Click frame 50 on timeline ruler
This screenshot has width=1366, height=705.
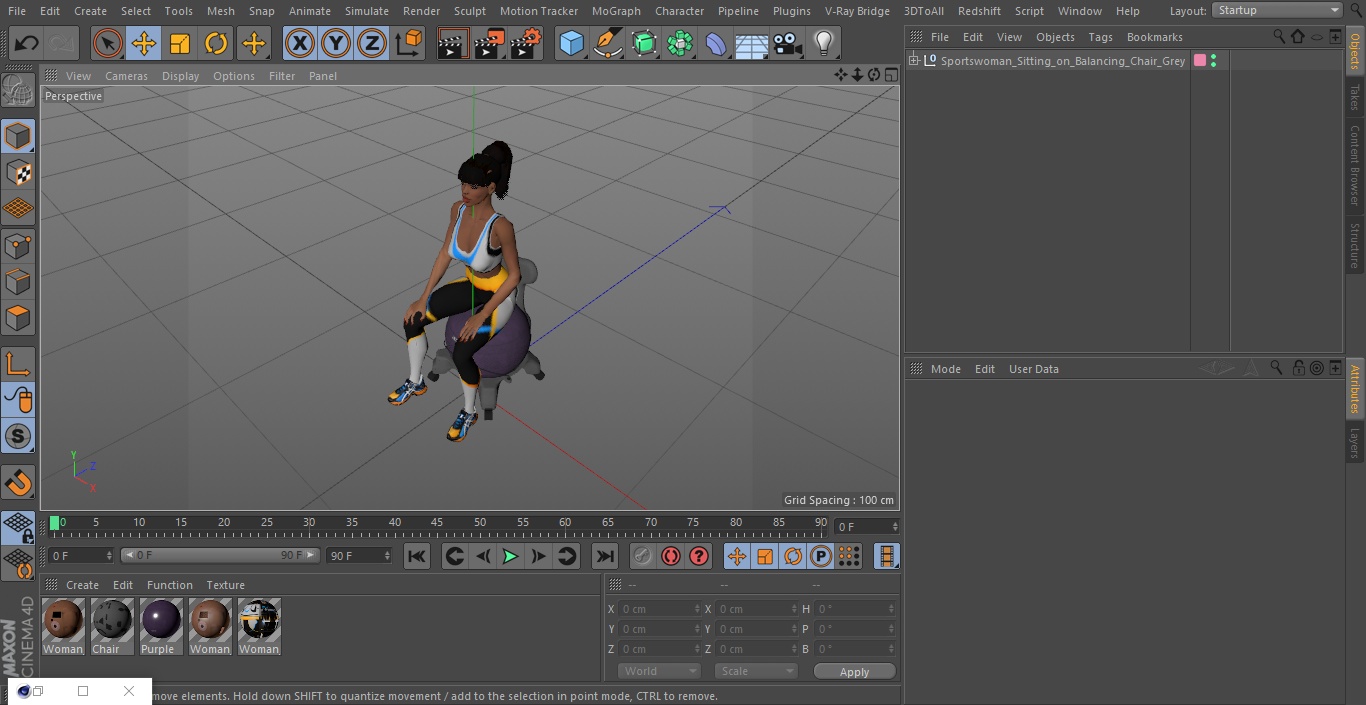tap(480, 523)
